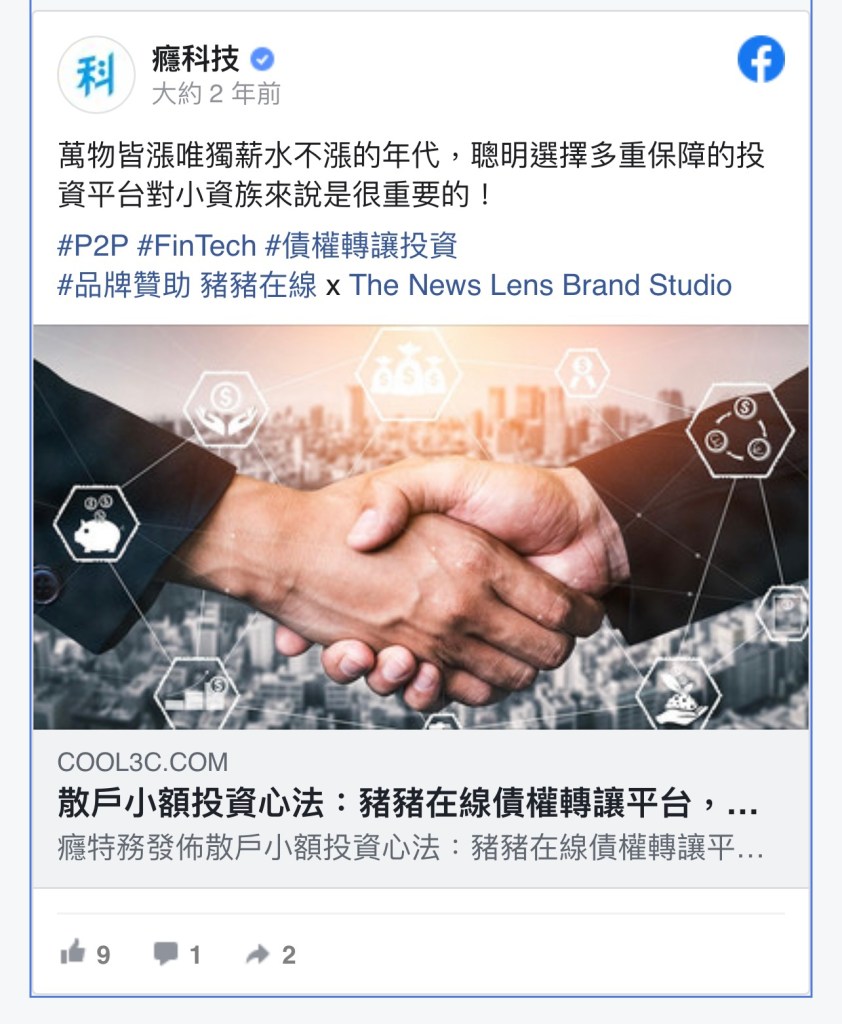The height and width of the screenshot is (1024, 842).
Task: Open the 散戶小額投資心法 article headline
Action: (408, 803)
